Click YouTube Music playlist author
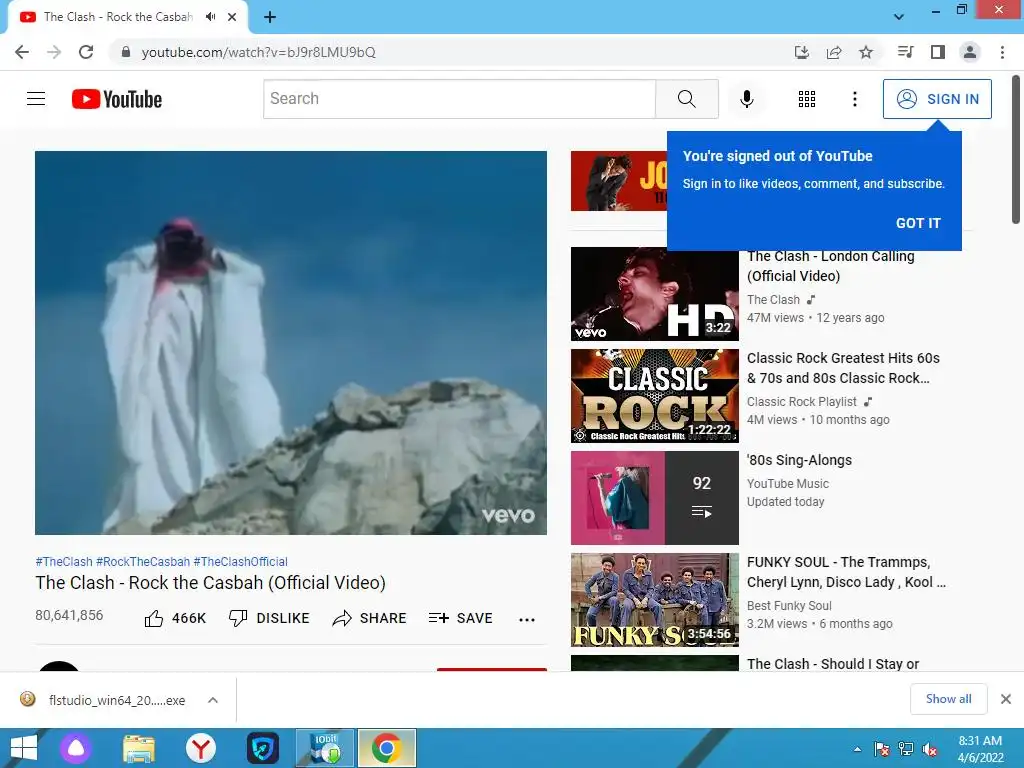 788,483
